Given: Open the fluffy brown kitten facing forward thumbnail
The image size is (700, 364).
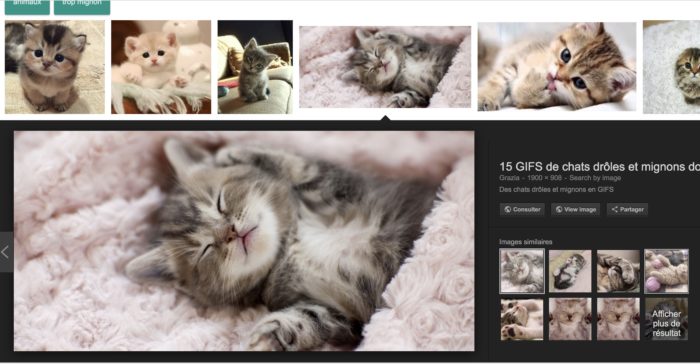Looking at the screenshot, I should click(x=55, y=67).
